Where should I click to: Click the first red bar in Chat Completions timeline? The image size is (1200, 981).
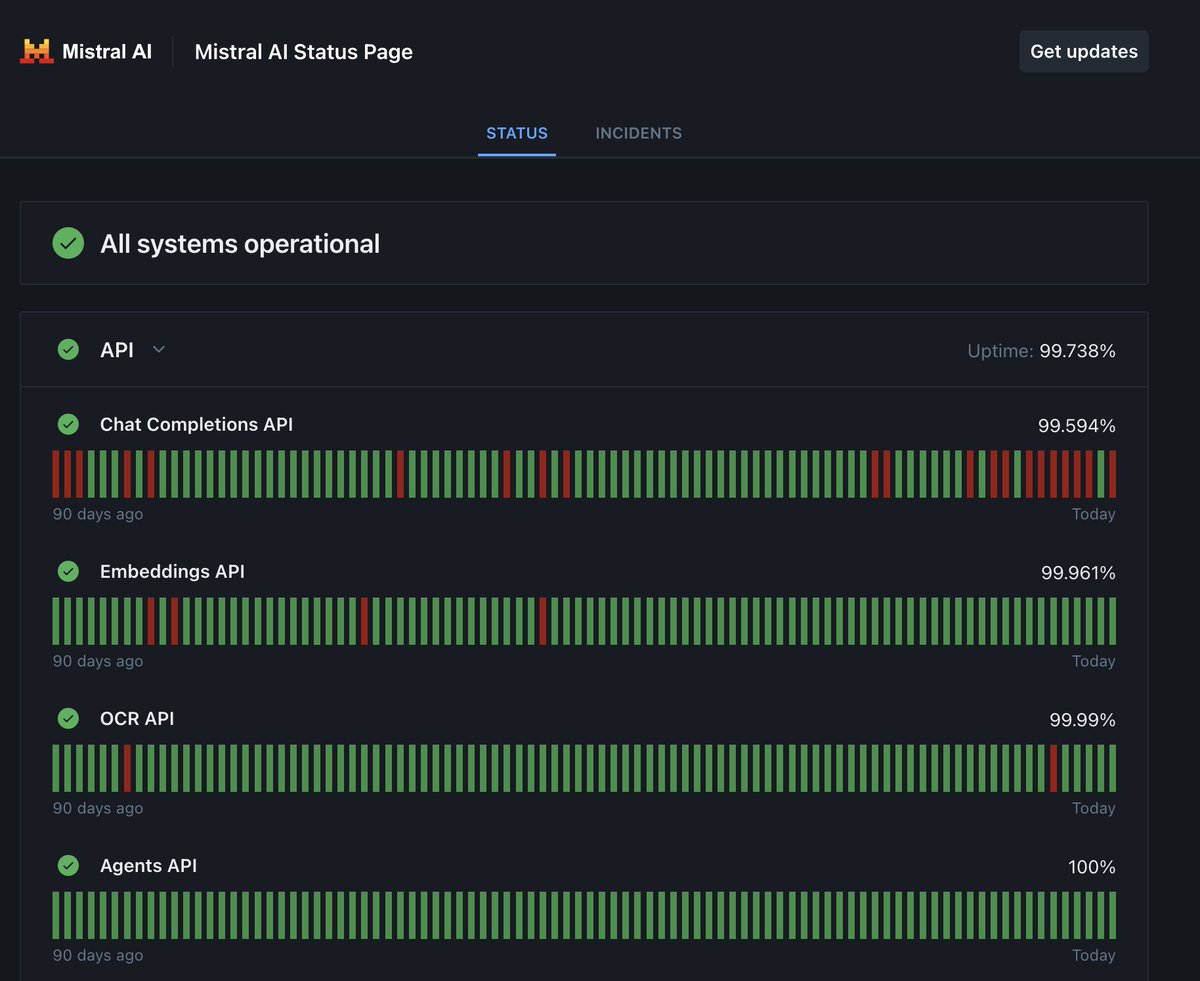tap(56, 474)
